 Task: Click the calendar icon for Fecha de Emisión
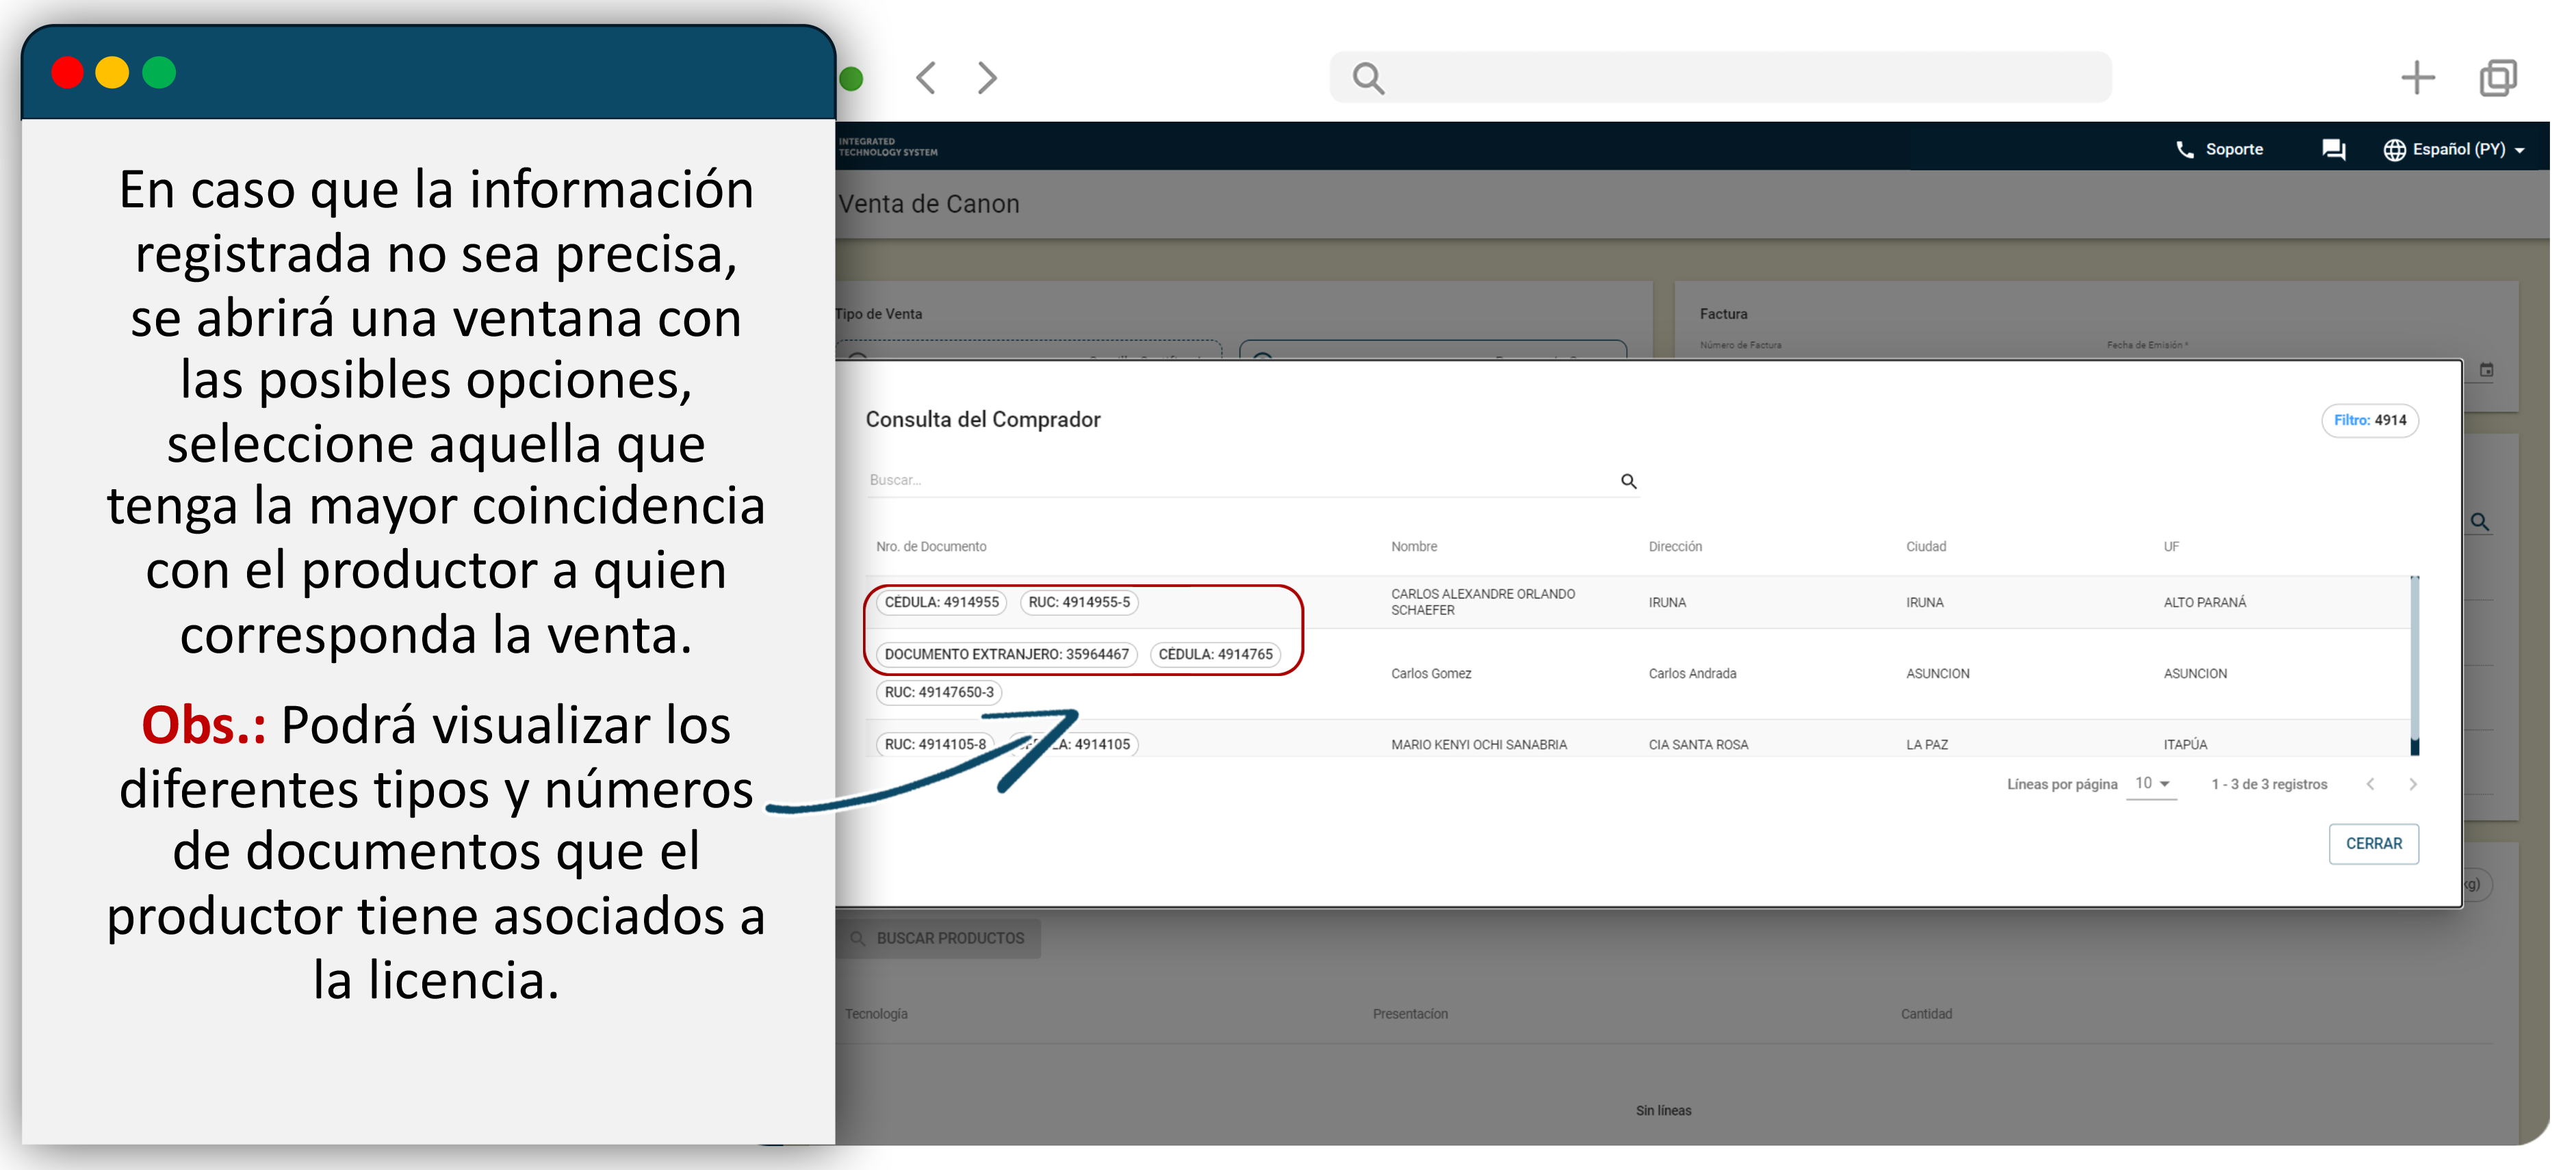click(2486, 370)
